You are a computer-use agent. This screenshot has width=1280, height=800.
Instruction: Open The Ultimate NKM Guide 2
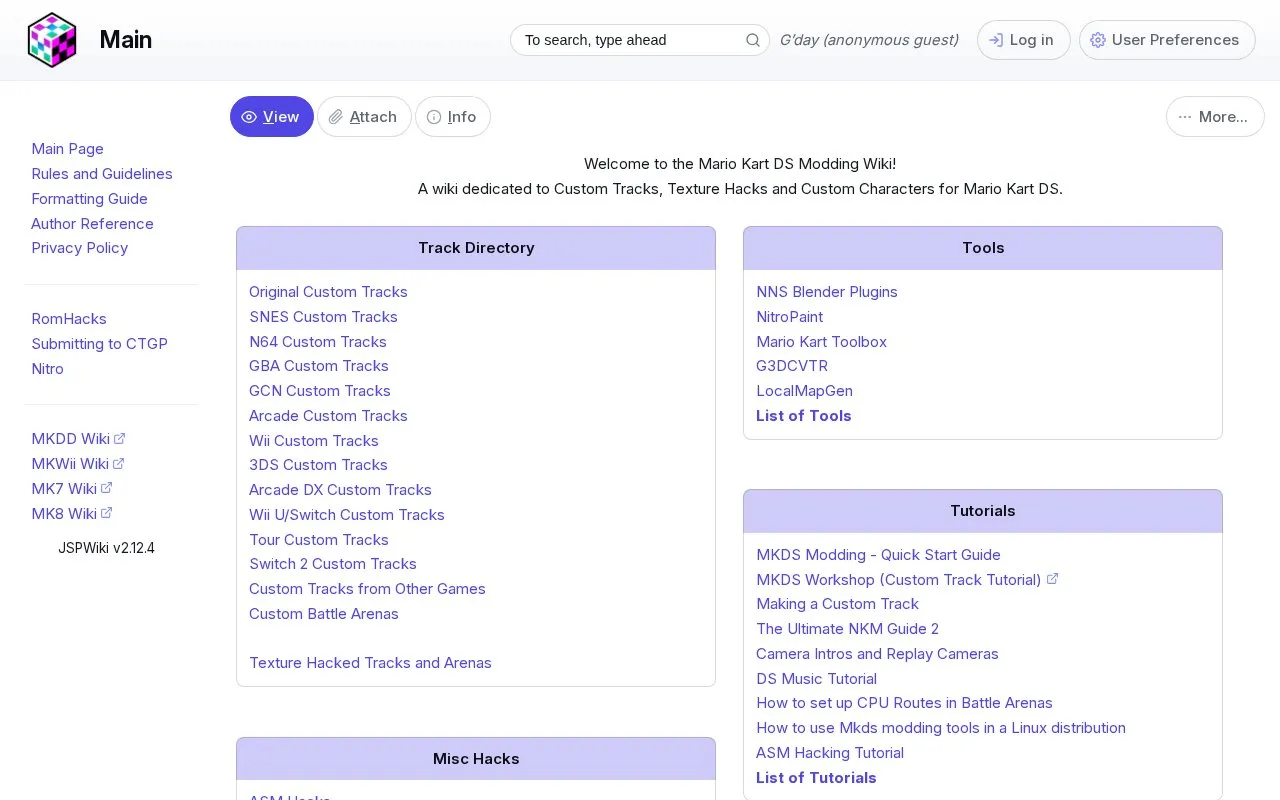847,629
